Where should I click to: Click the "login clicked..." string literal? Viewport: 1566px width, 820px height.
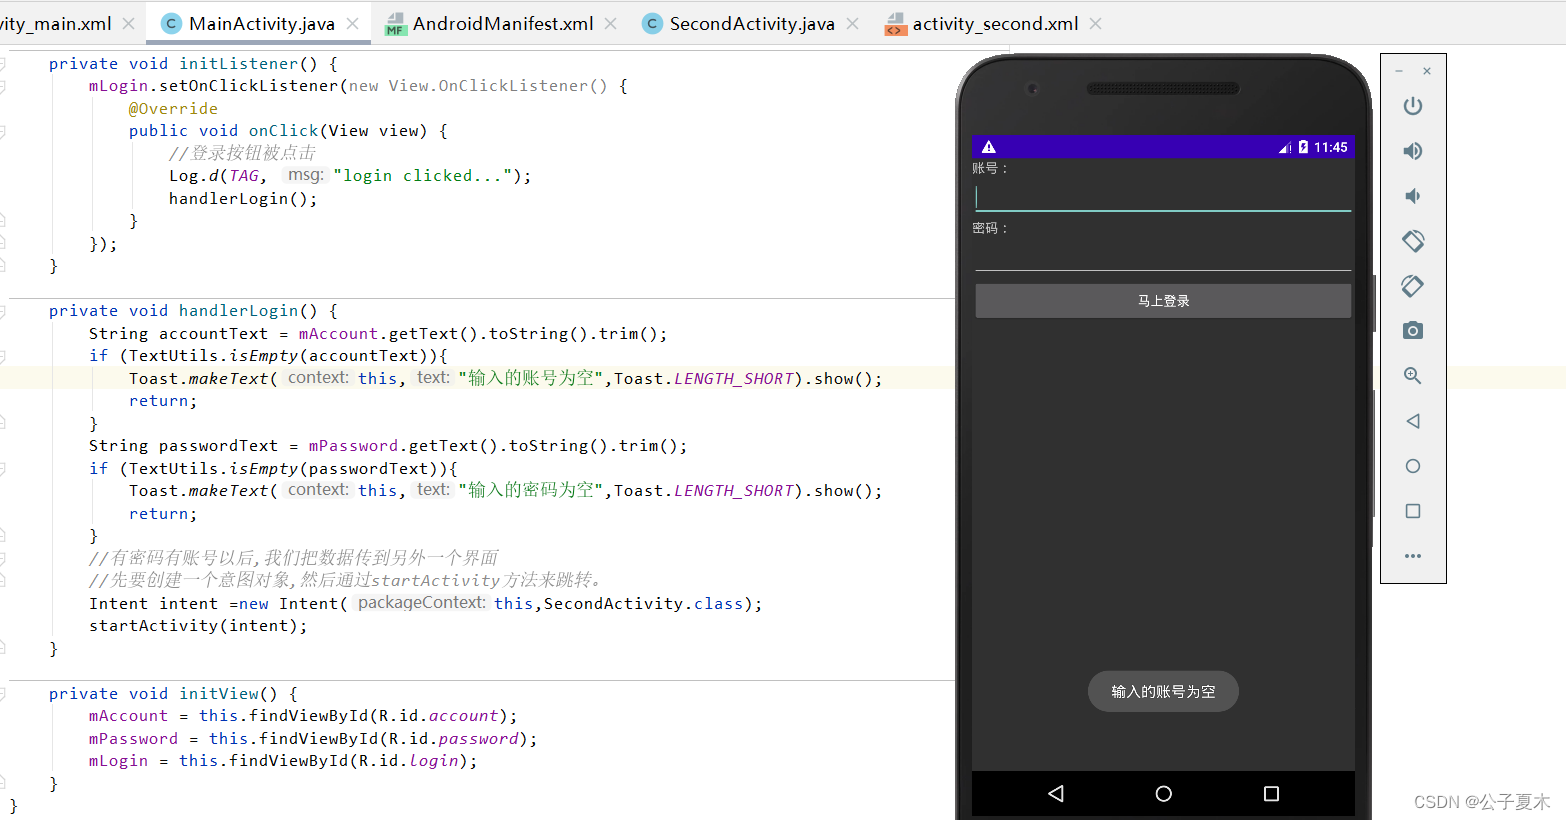pos(423,176)
